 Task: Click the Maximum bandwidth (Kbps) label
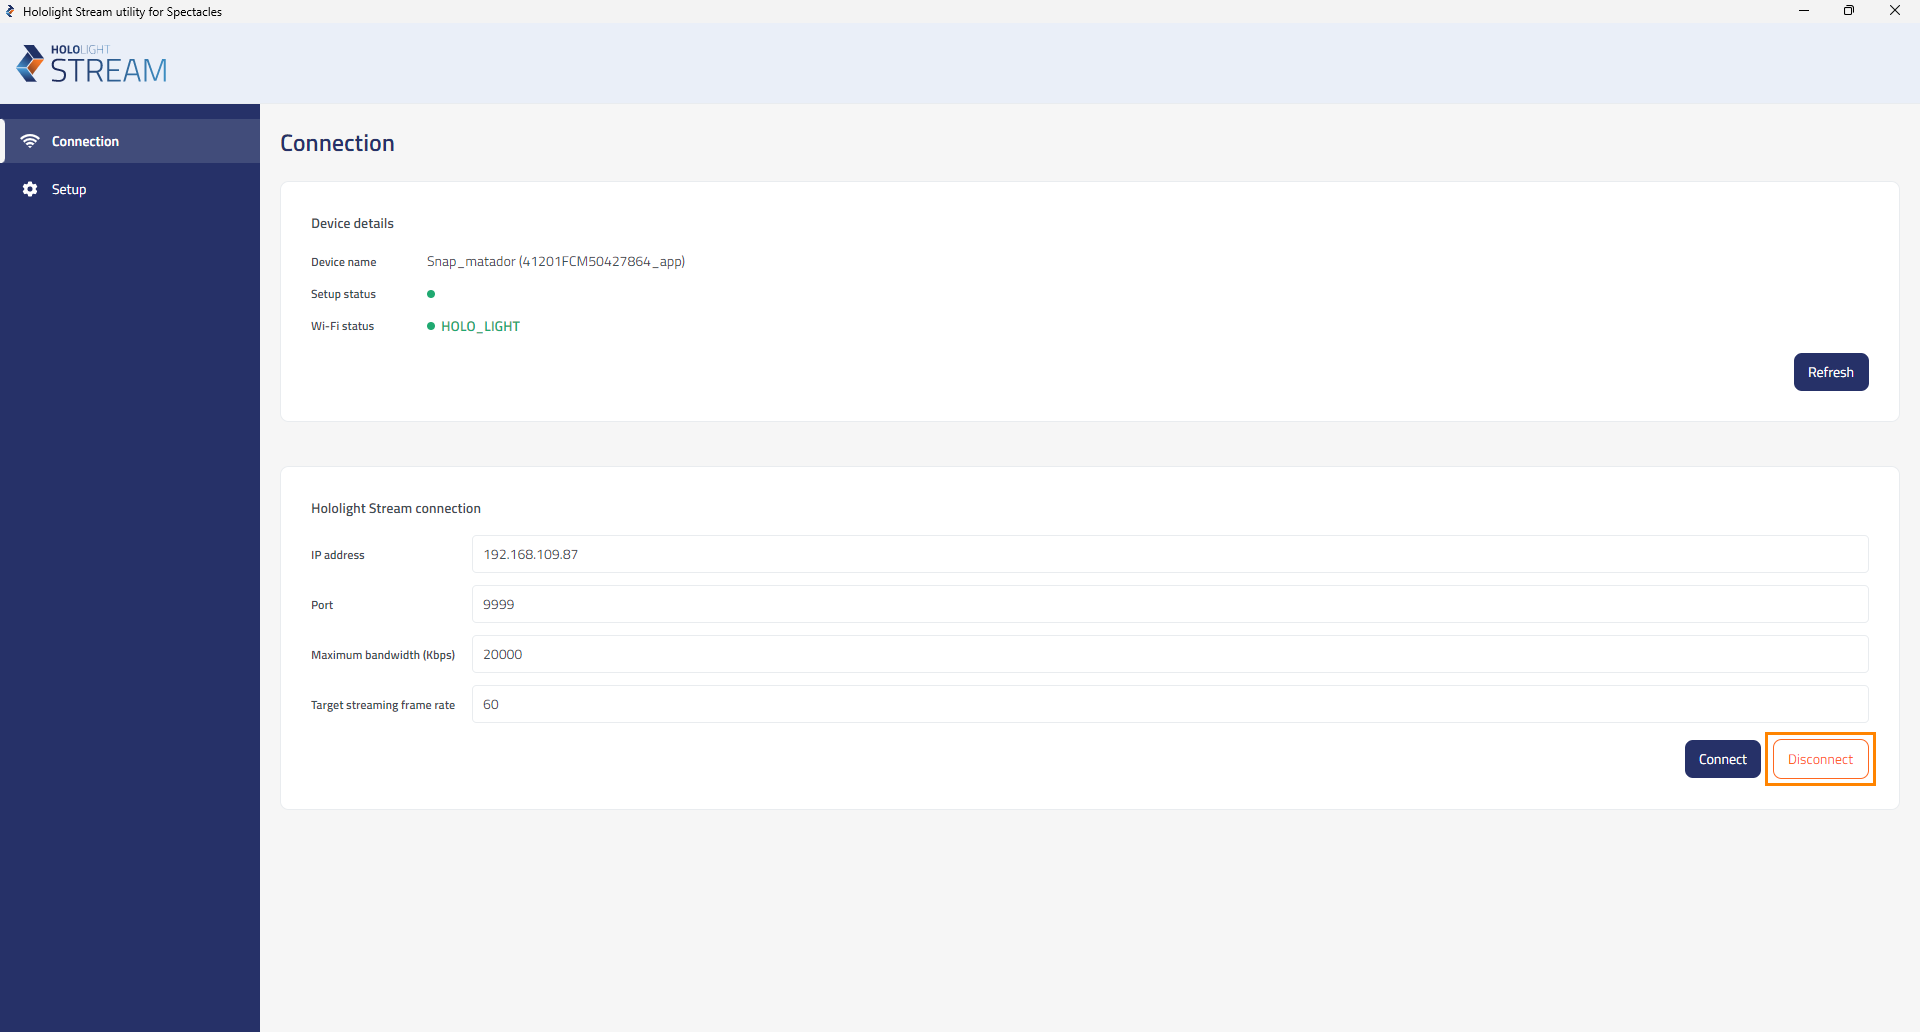click(383, 655)
